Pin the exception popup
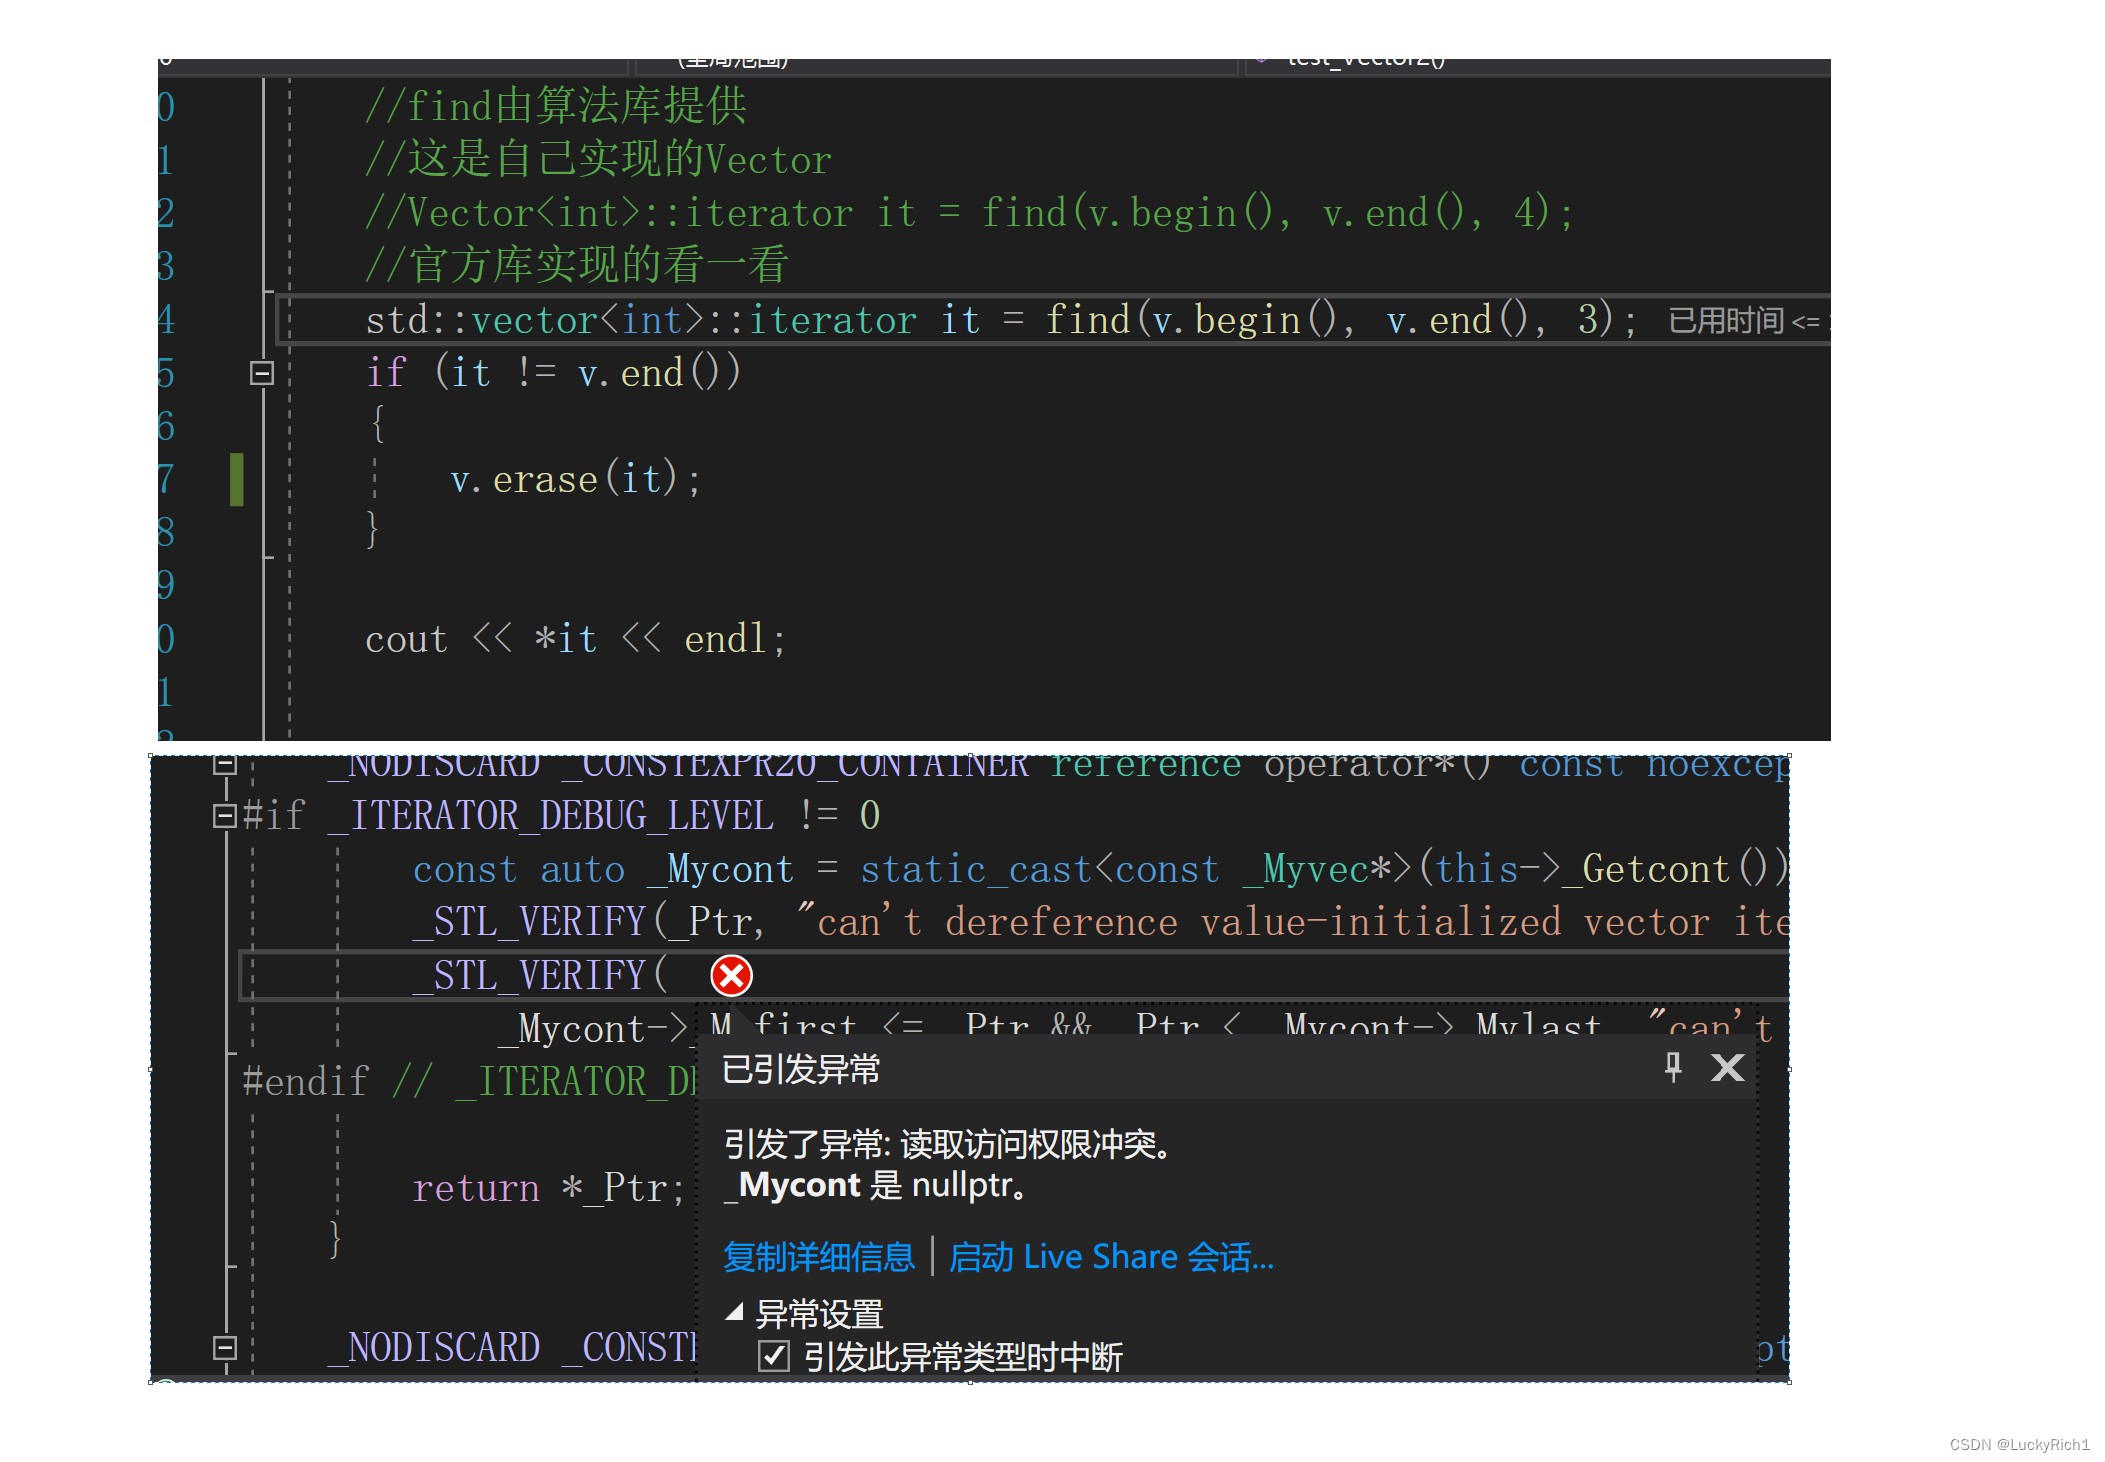Image resolution: width=2105 pixels, height=1462 pixels. (x=1673, y=1067)
